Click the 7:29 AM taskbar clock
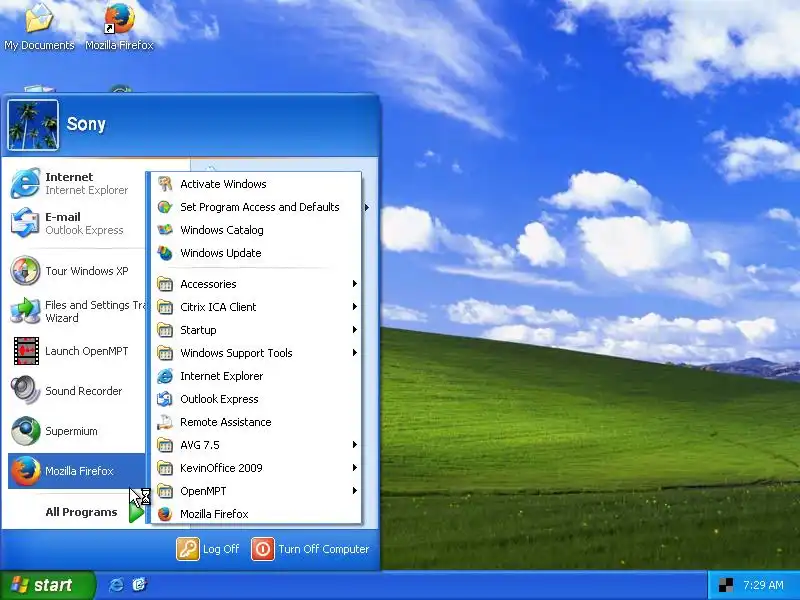Screen dimensions: 800x600 (x=763, y=585)
